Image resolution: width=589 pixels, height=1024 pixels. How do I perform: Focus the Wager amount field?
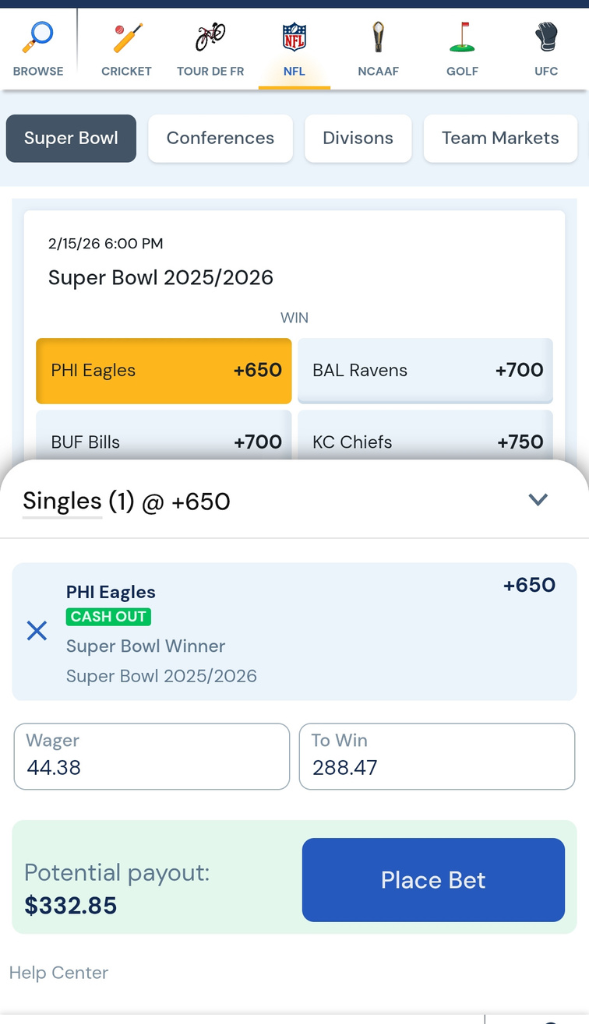click(151, 756)
